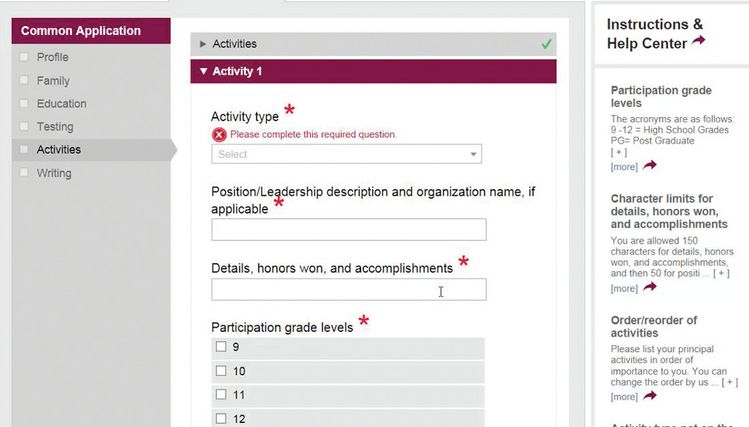The image size is (749, 427).
Task: Open the Profile section in sidebar
Action: point(52,57)
